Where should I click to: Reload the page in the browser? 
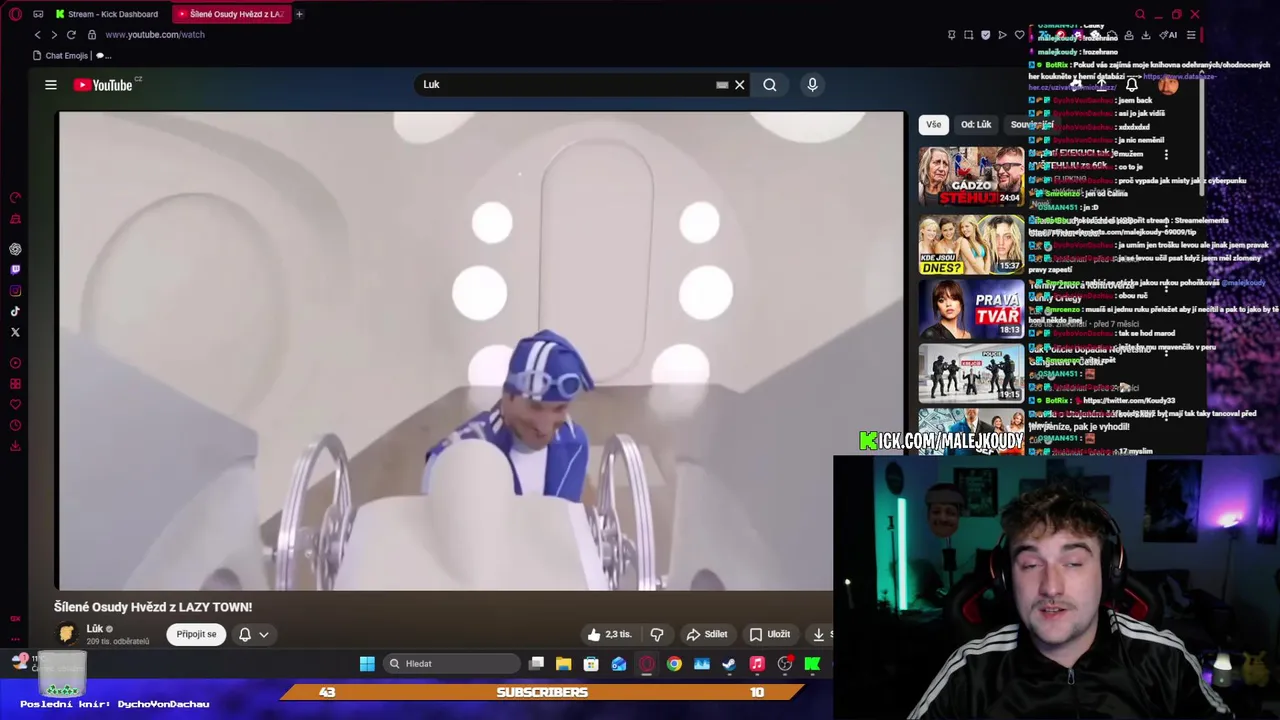click(71, 34)
